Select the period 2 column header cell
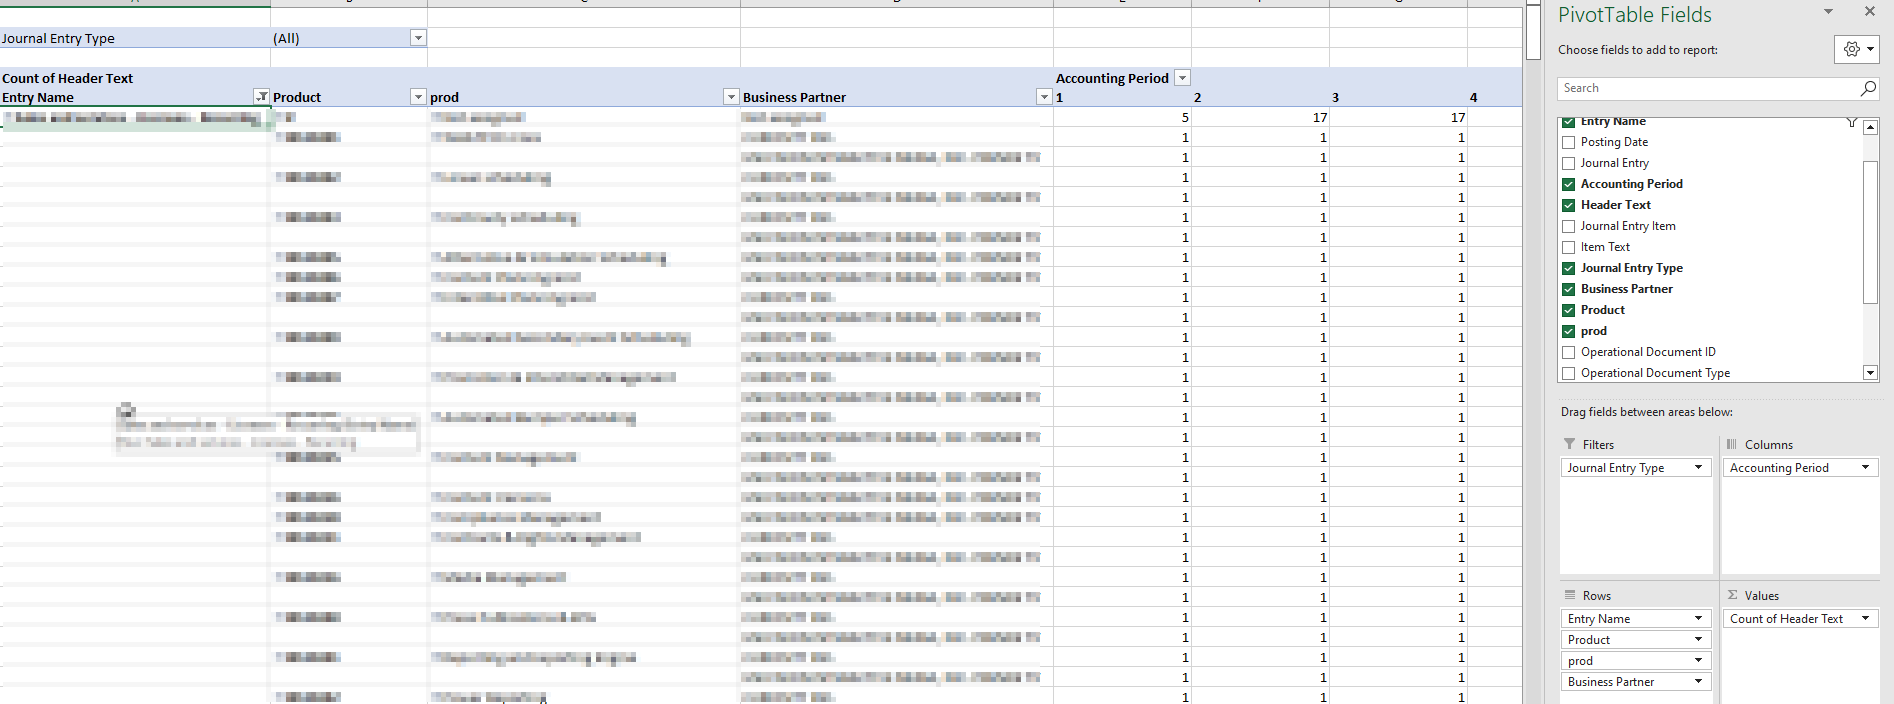Viewport: 1894px width, 704px height. [x=1260, y=97]
